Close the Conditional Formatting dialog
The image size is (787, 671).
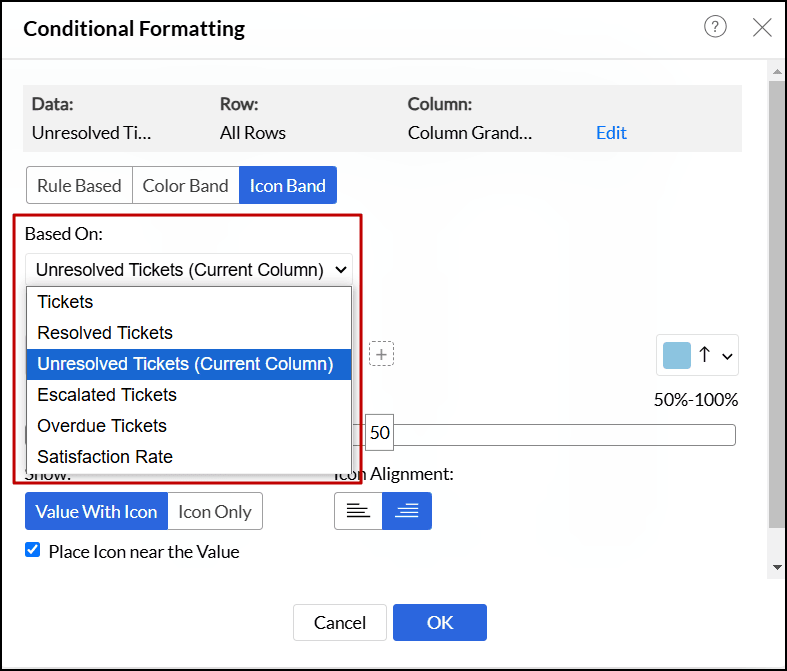[762, 27]
